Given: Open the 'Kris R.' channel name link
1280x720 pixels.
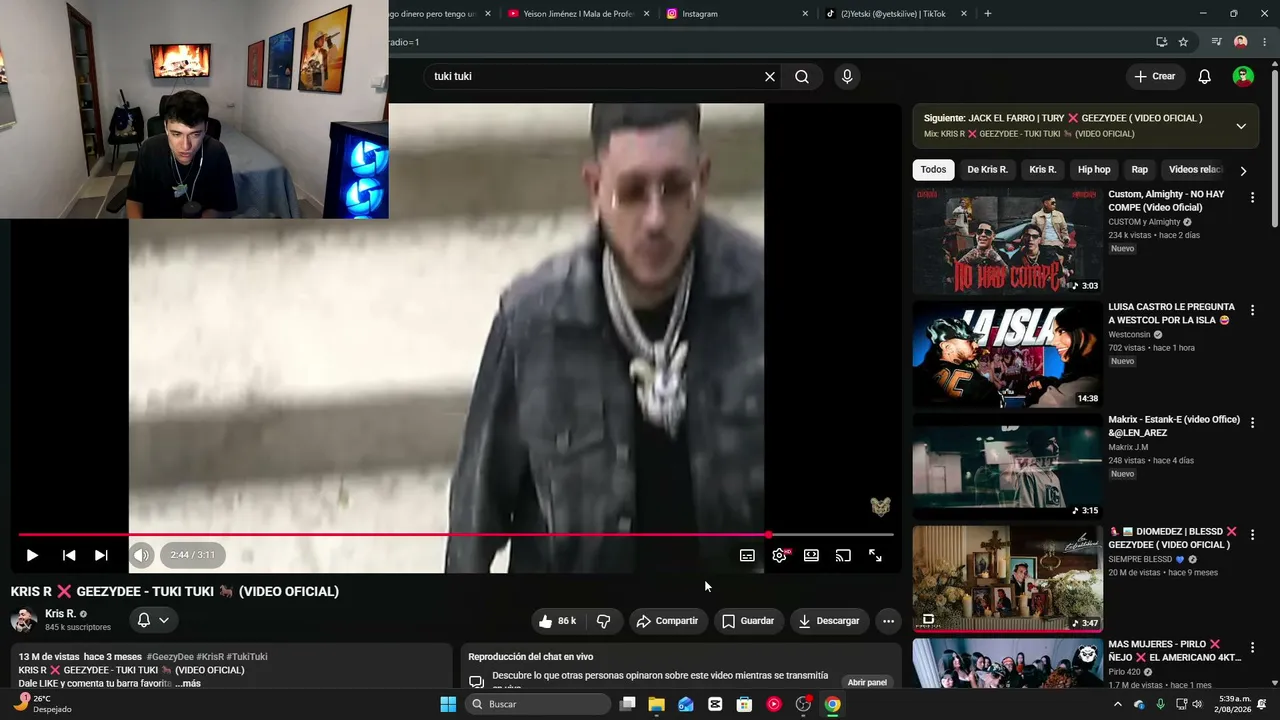Looking at the screenshot, I should tap(60, 614).
